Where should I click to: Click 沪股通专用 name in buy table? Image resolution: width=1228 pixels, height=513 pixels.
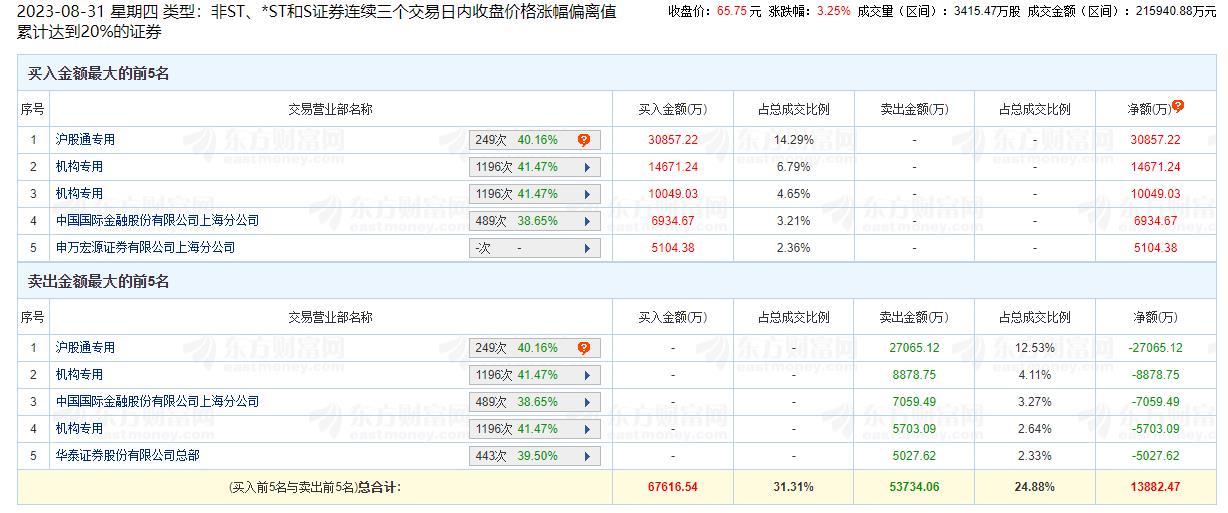point(85,140)
